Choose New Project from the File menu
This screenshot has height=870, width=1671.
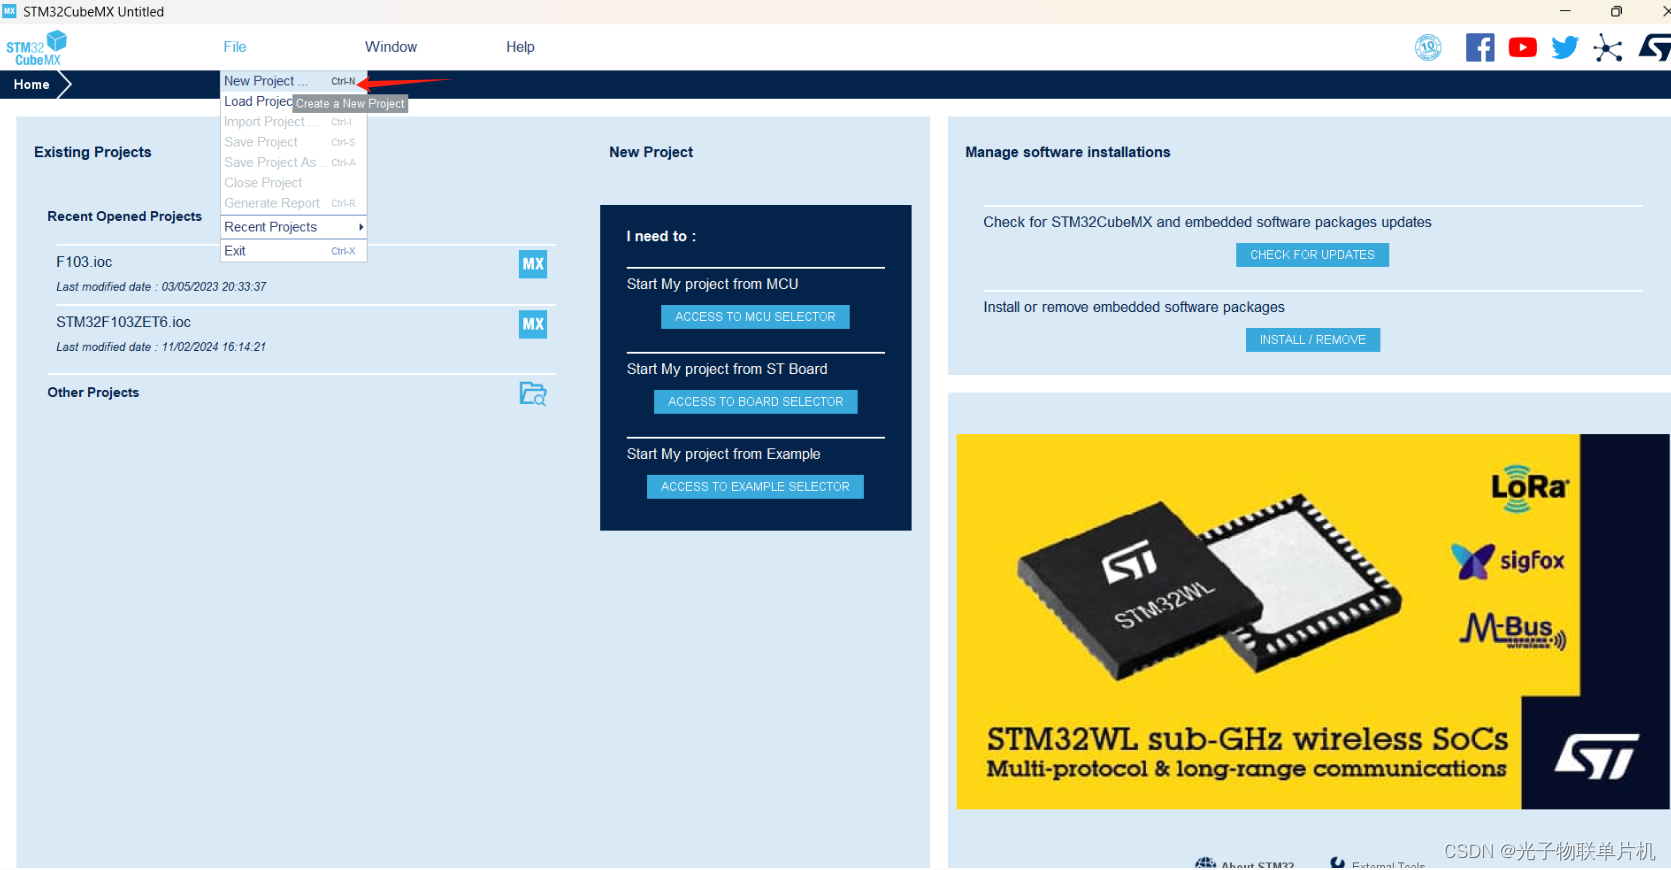tap(293, 81)
